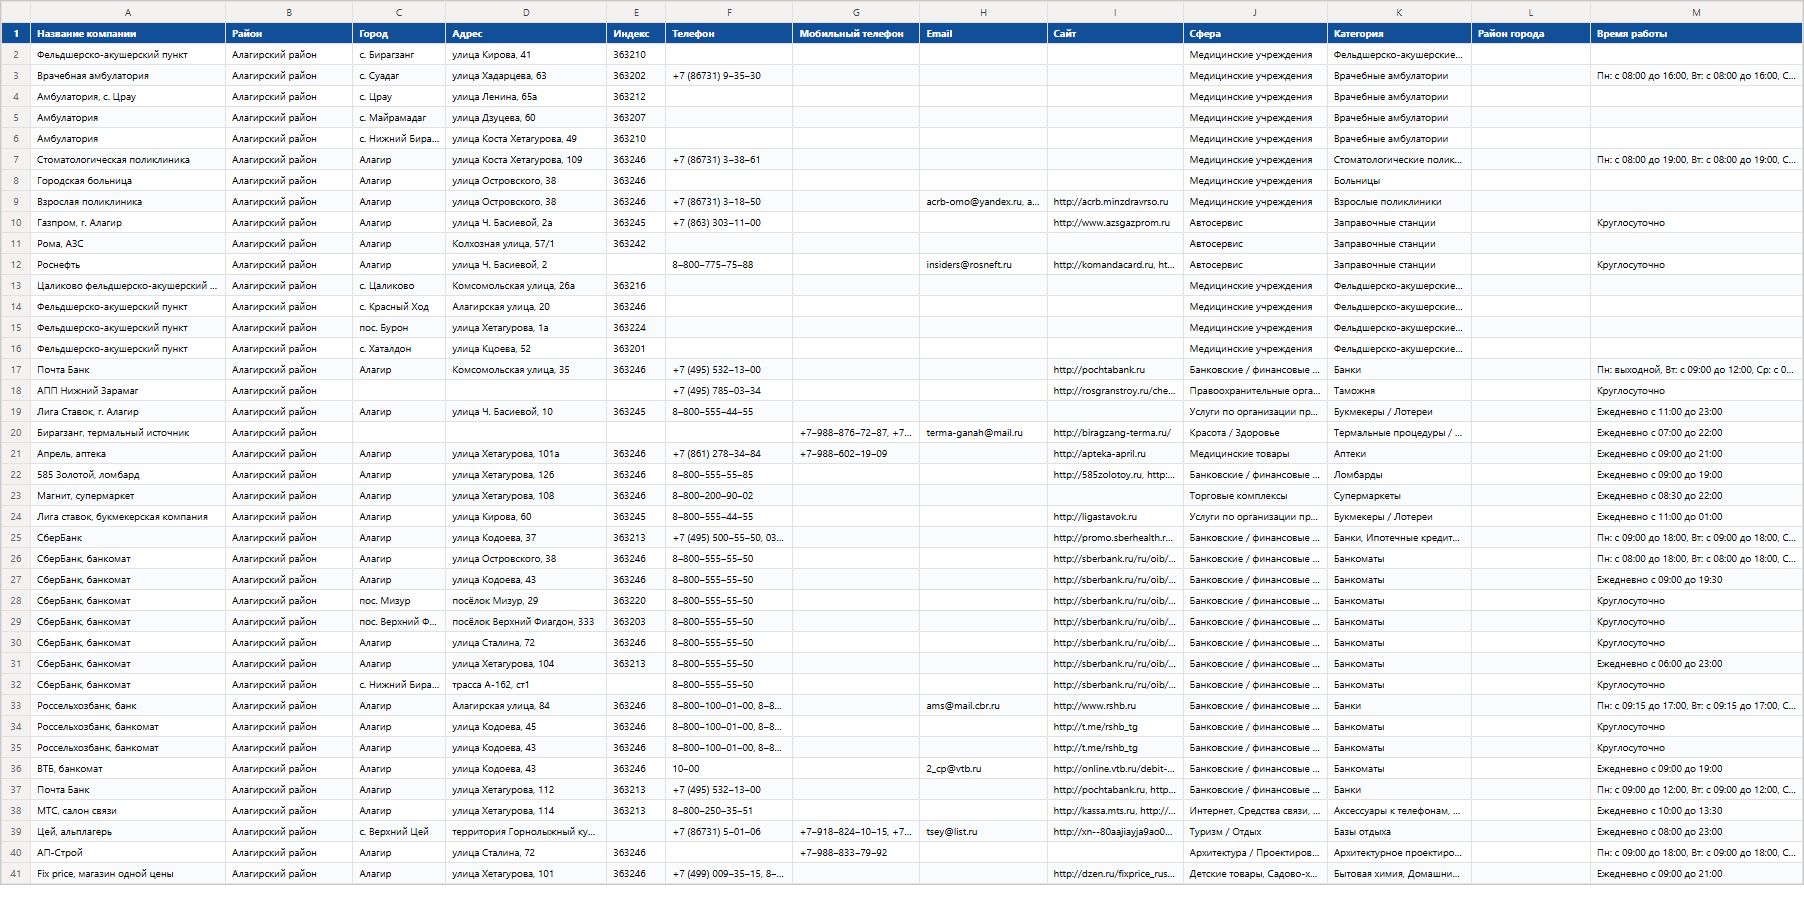This screenshot has height=902, width=1804.
Task: Select the 'Магнит, супермаркет' cell
Action: pyautogui.click(x=128, y=496)
